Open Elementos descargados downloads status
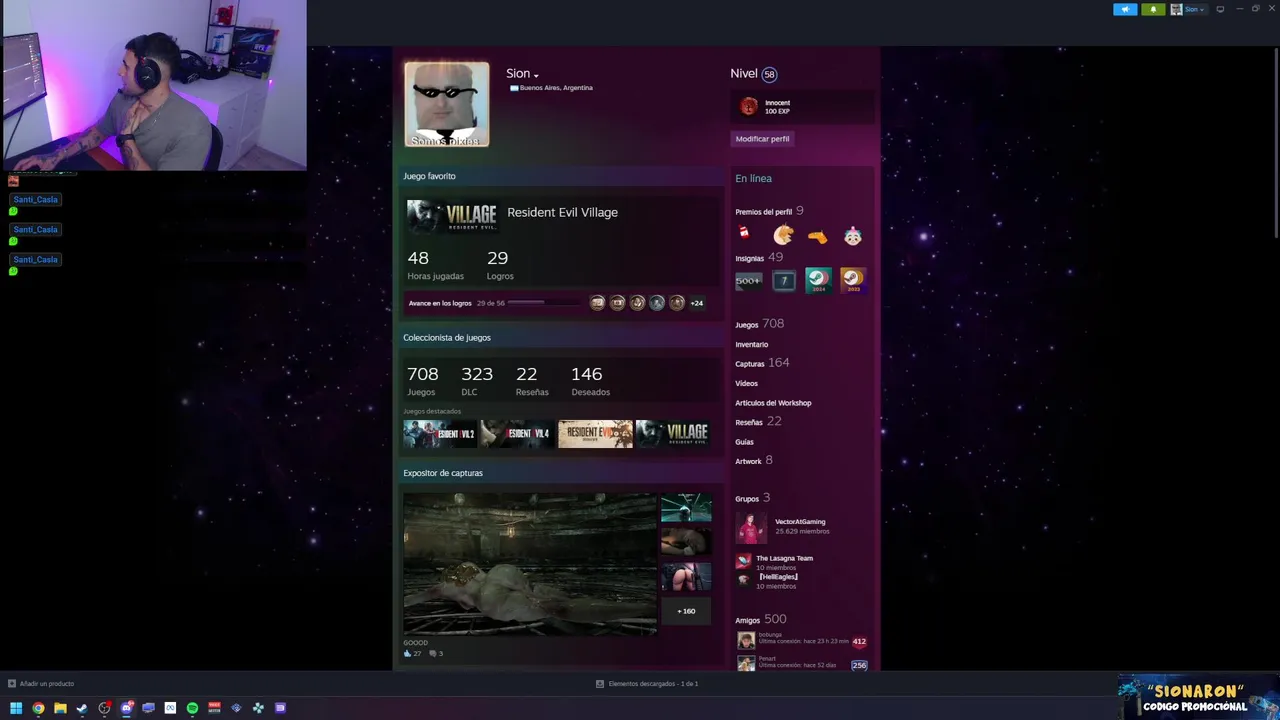The height and width of the screenshot is (720, 1280). 647,684
